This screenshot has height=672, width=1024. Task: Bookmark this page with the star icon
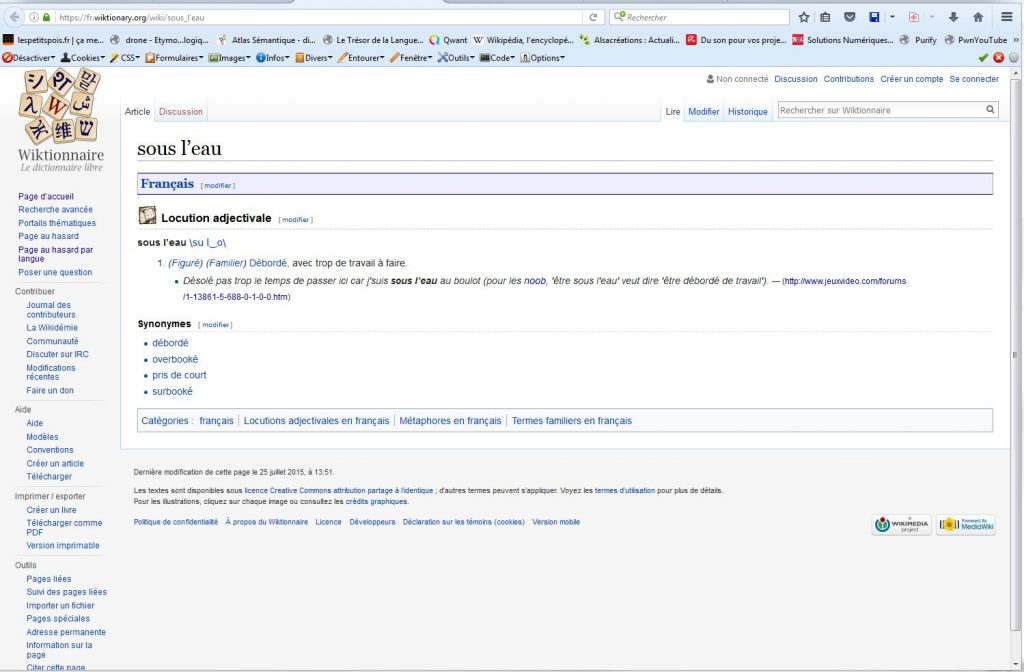[803, 18]
